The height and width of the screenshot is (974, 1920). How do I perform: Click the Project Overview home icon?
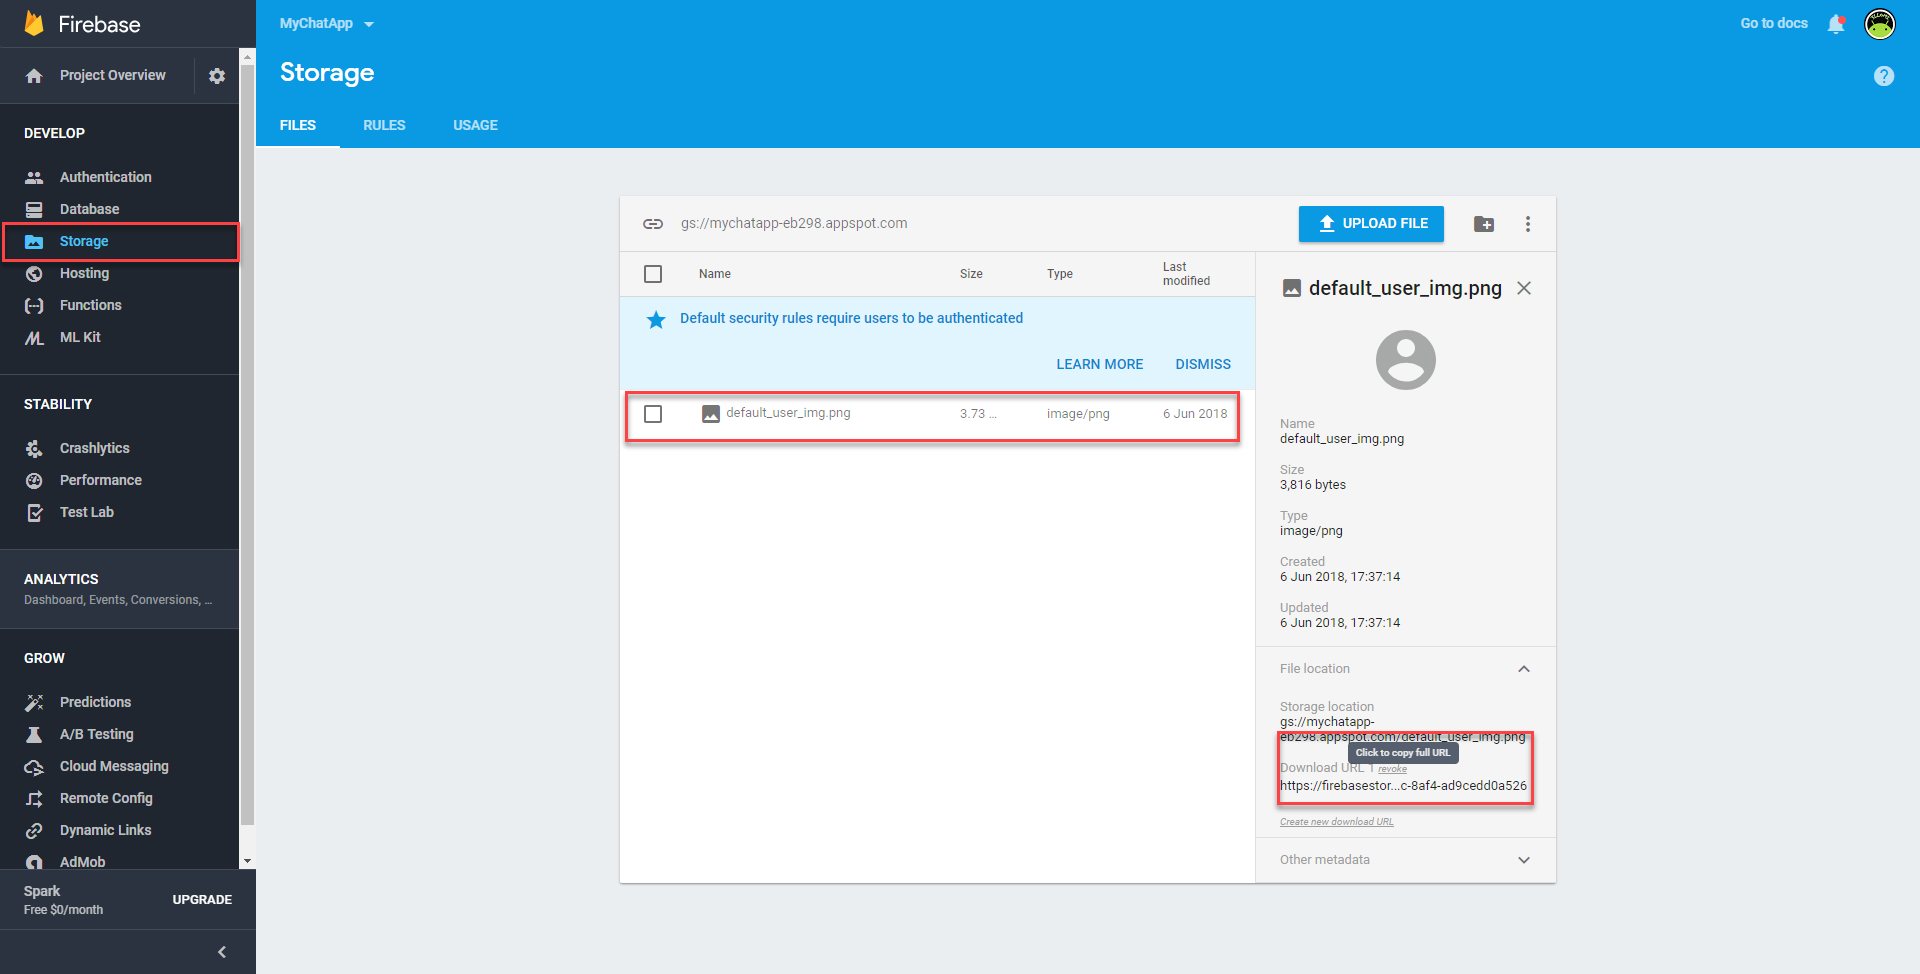click(35, 76)
